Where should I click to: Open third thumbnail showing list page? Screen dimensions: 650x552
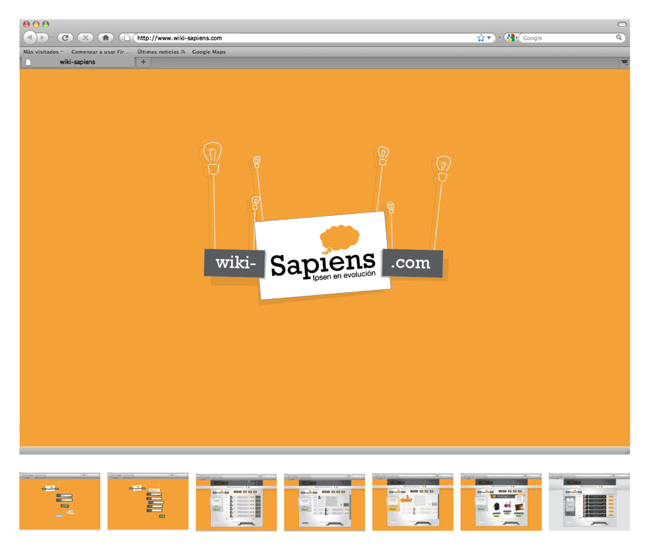(236, 502)
